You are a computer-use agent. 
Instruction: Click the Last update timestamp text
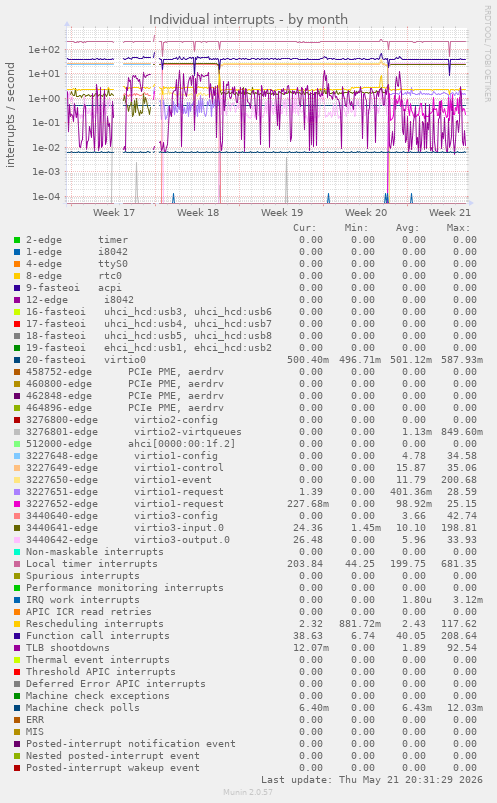(x=372, y=779)
